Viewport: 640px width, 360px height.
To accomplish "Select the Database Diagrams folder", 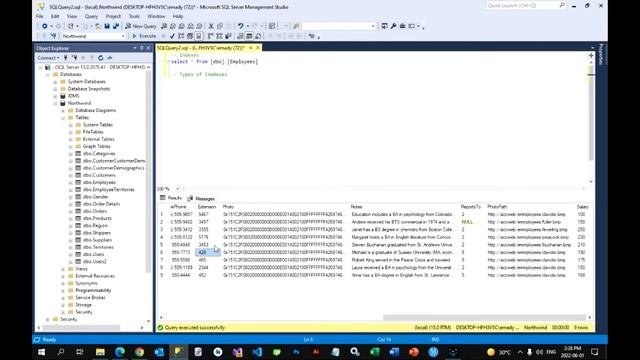I will pyautogui.click(x=96, y=111).
